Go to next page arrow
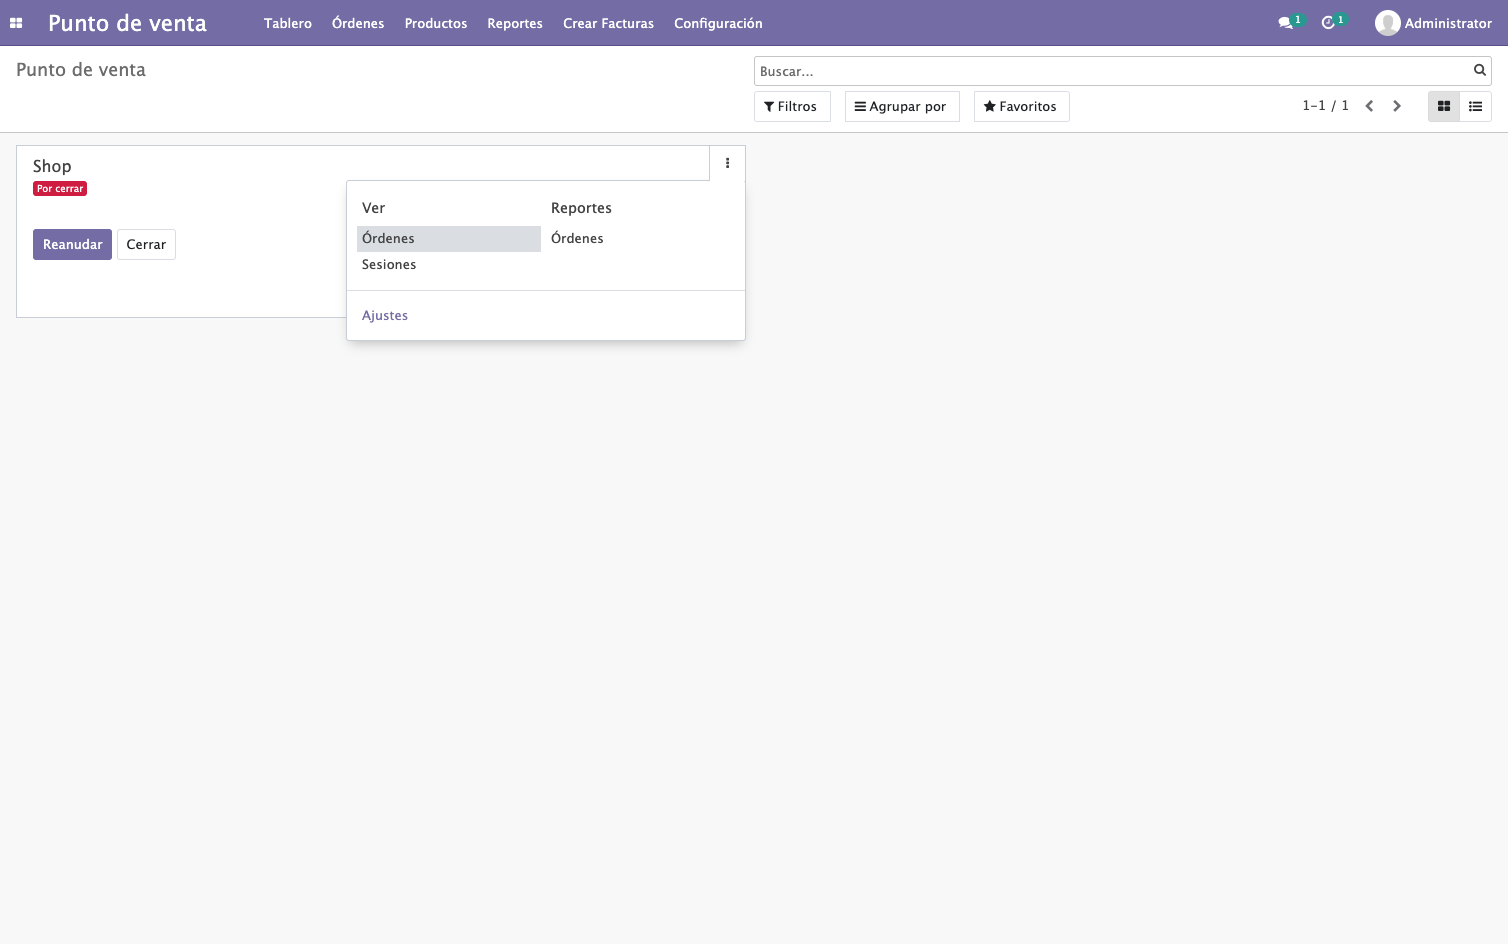1508x944 pixels. point(1397,106)
